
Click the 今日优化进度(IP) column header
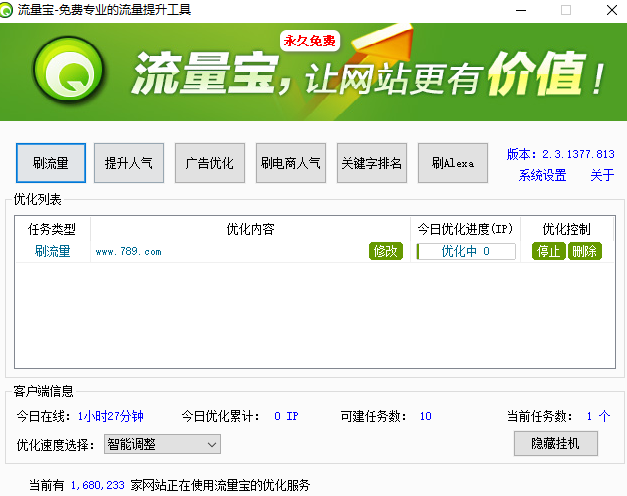click(x=465, y=229)
